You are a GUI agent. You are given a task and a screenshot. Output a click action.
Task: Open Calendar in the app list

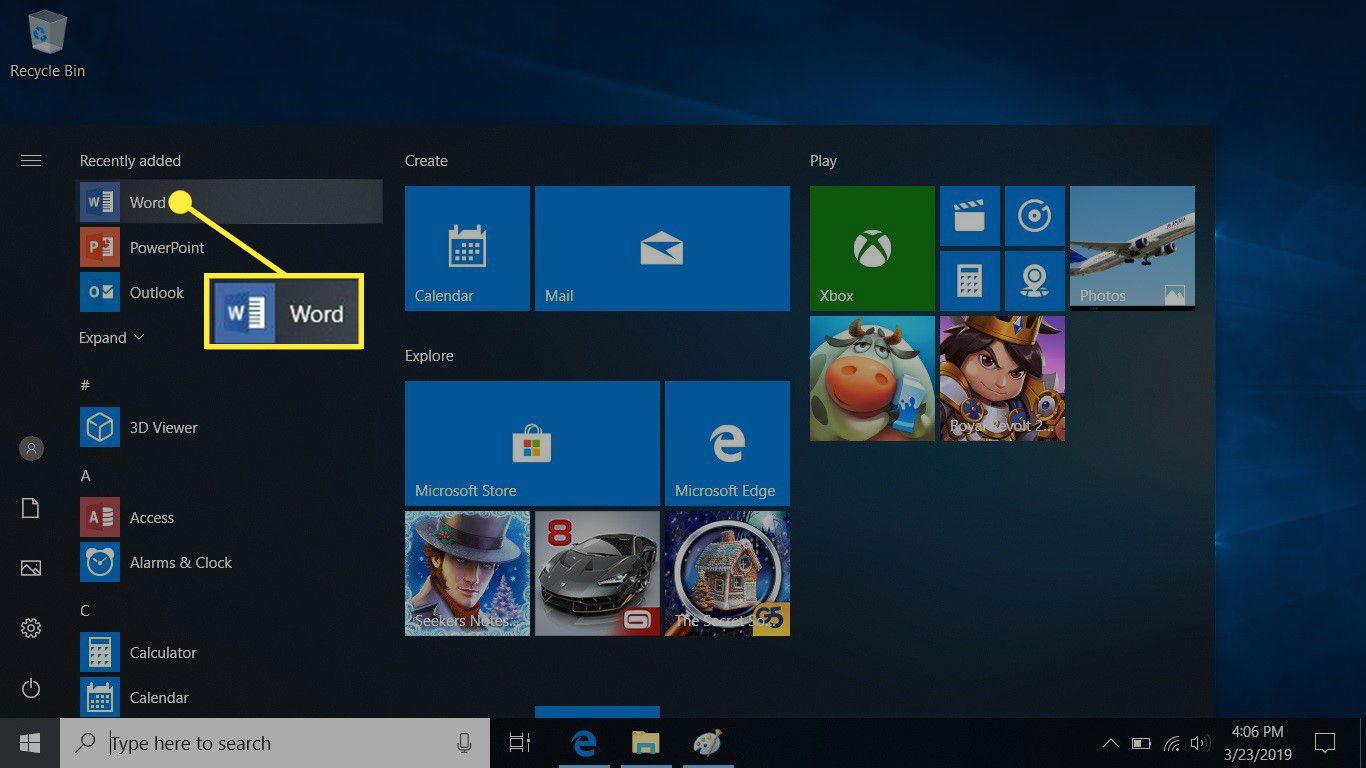click(230, 697)
